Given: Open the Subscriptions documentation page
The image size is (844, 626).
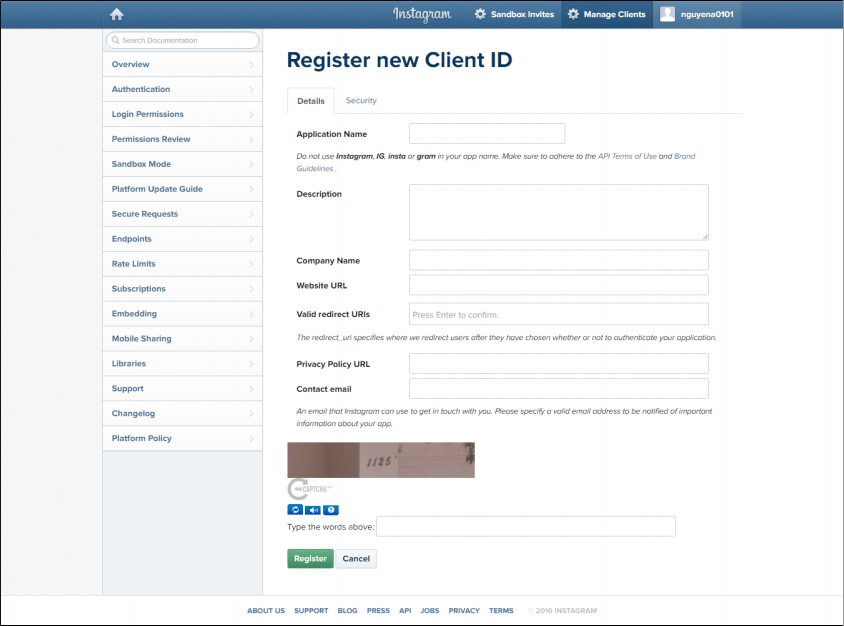Looking at the screenshot, I should [182, 289].
